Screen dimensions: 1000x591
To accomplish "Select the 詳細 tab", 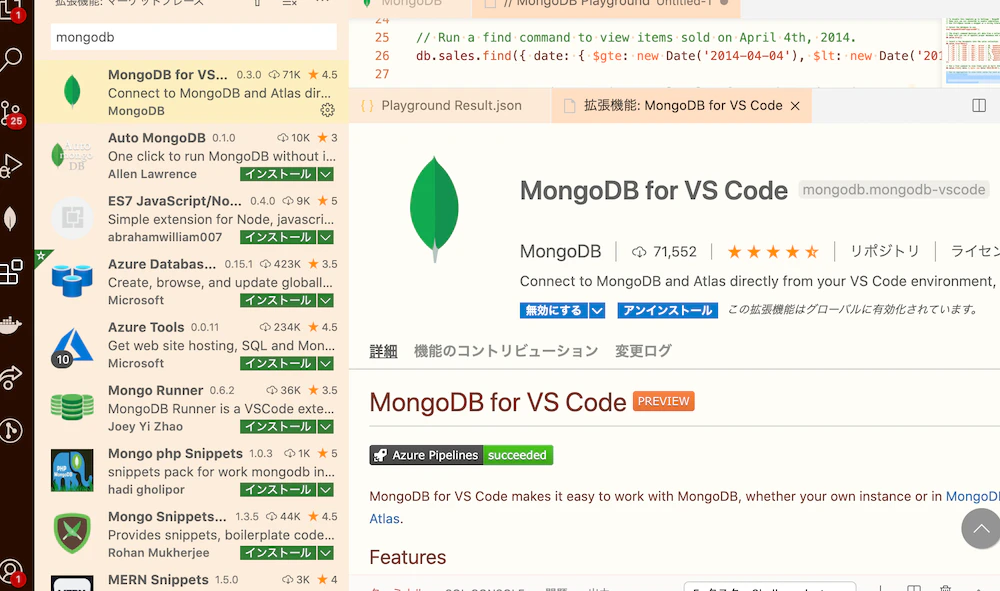I will tap(383, 351).
